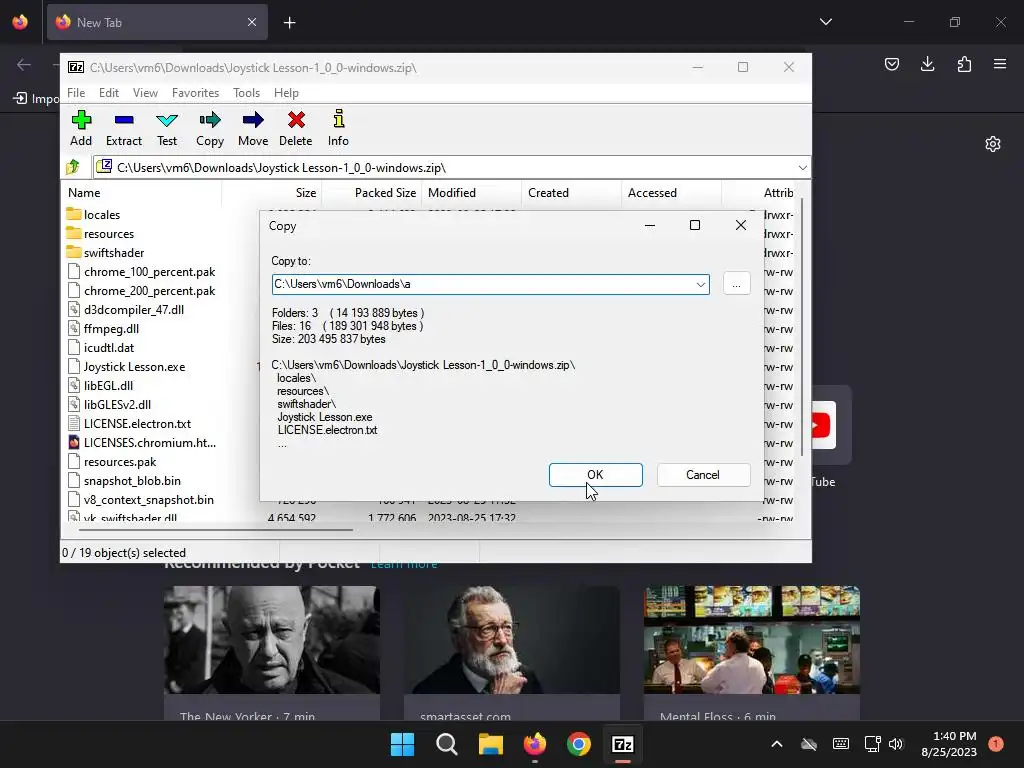
Task: Open the Favorites menu
Action: coord(195,93)
